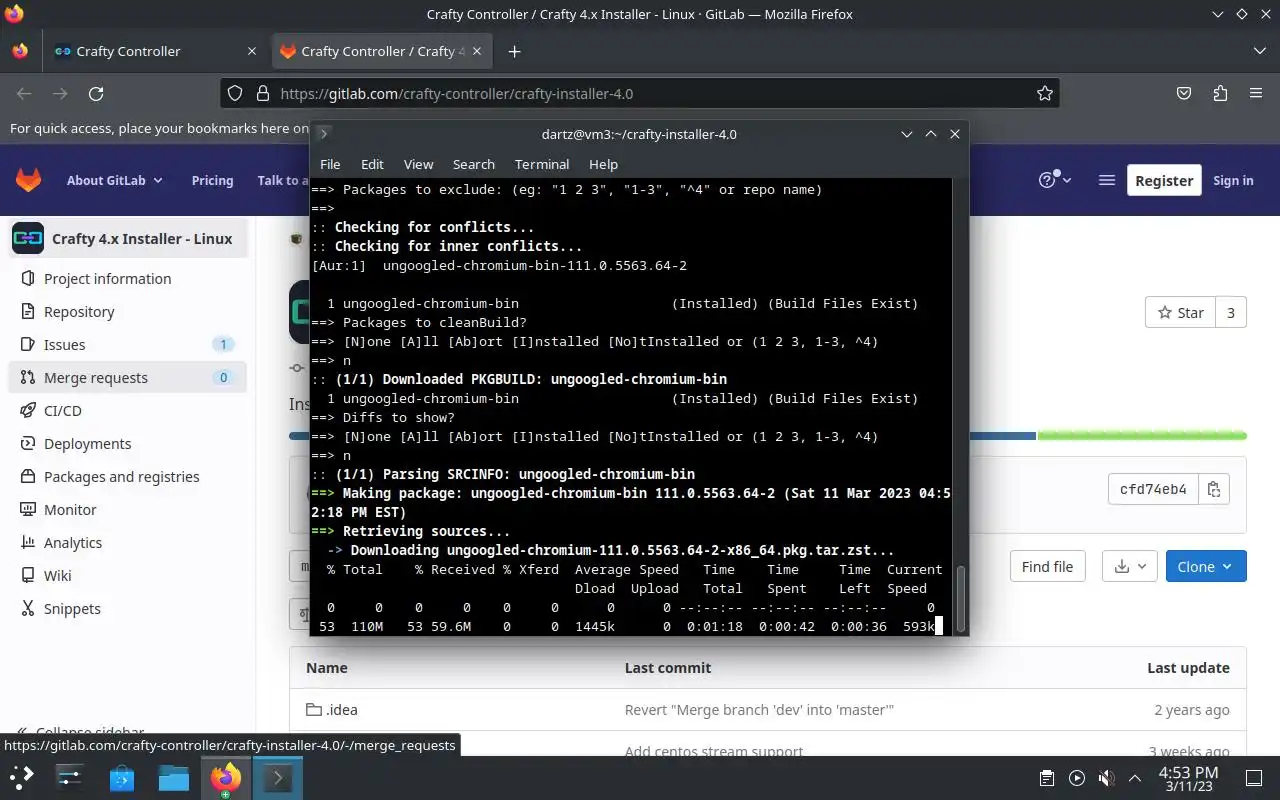
Task: Open Issues in sidebar
Action: [x=127, y=344]
